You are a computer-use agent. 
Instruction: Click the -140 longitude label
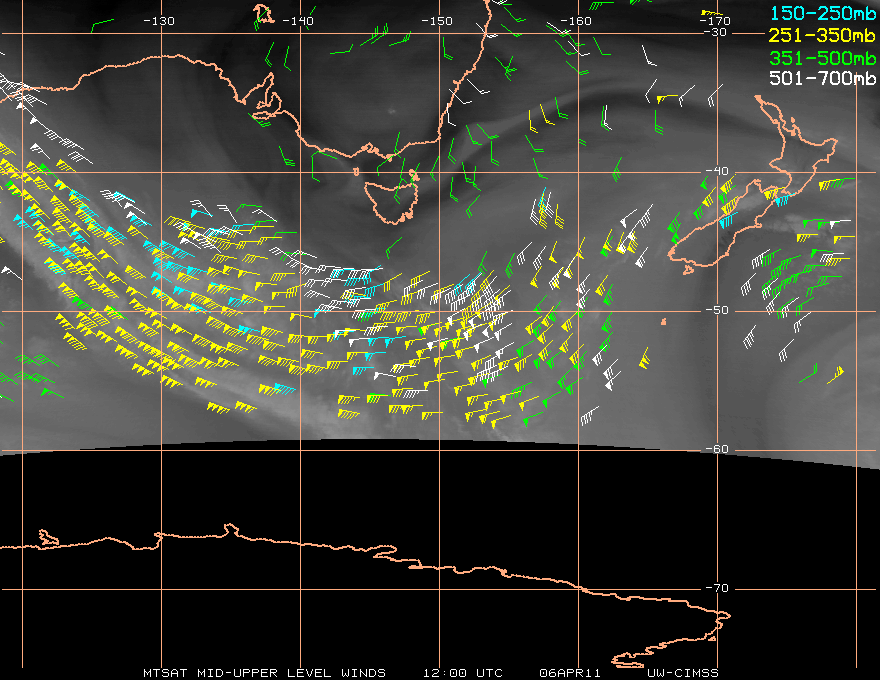coord(297,21)
